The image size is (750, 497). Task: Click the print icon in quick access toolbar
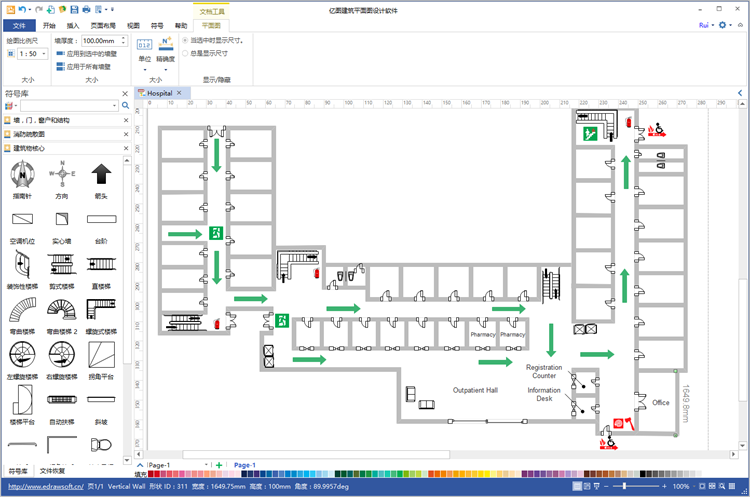click(x=86, y=8)
